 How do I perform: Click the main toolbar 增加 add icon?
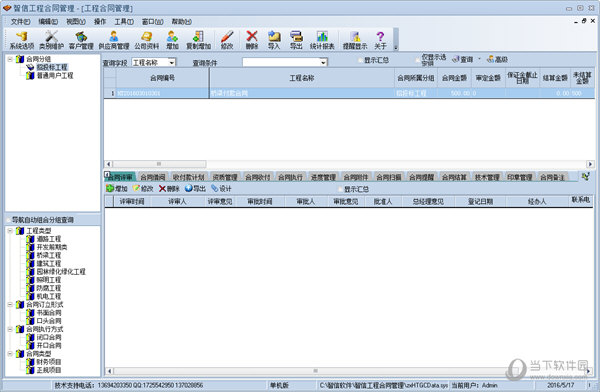[172, 40]
